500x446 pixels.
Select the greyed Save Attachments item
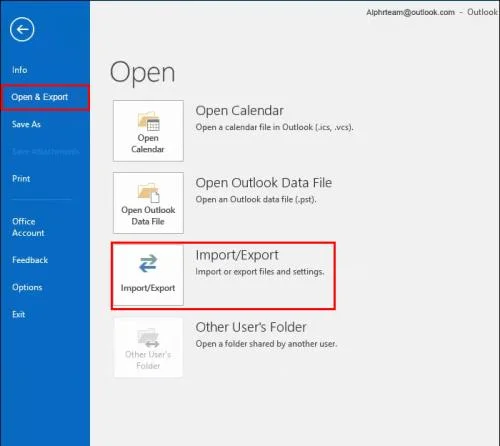(x=45, y=152)
